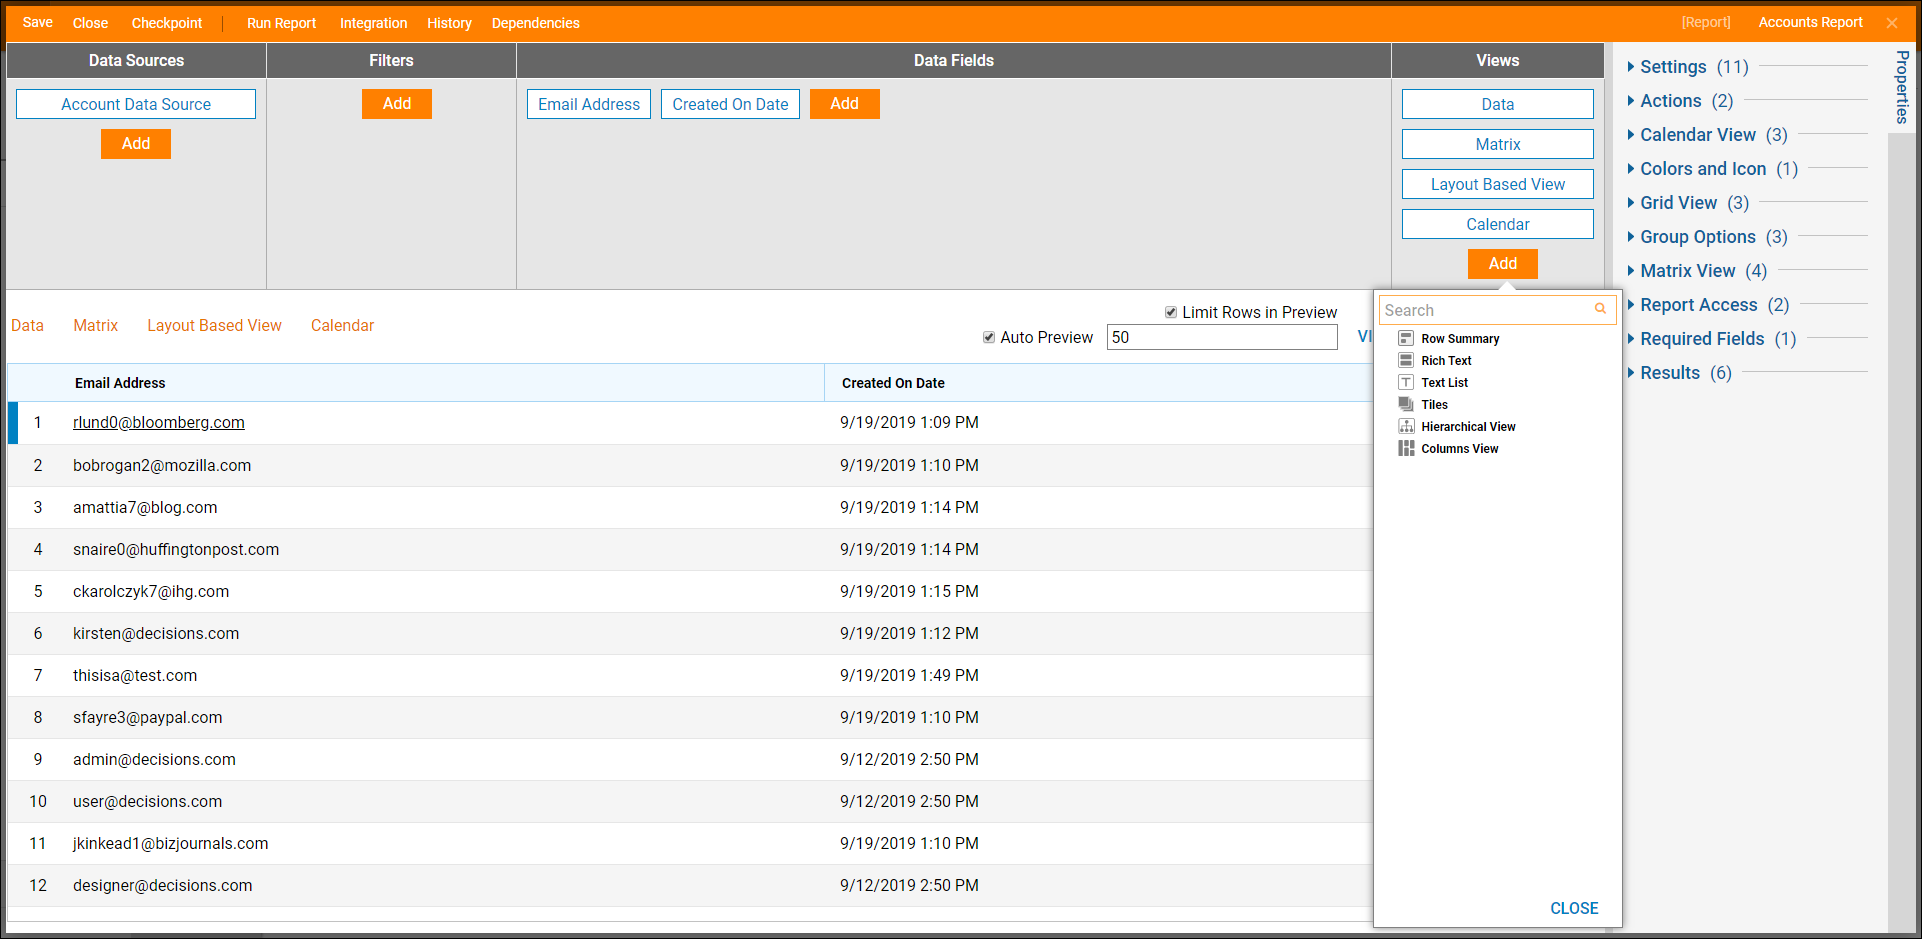The image size is (1922, 939).
Task: Select Text List from the list
Action: 1445,382
